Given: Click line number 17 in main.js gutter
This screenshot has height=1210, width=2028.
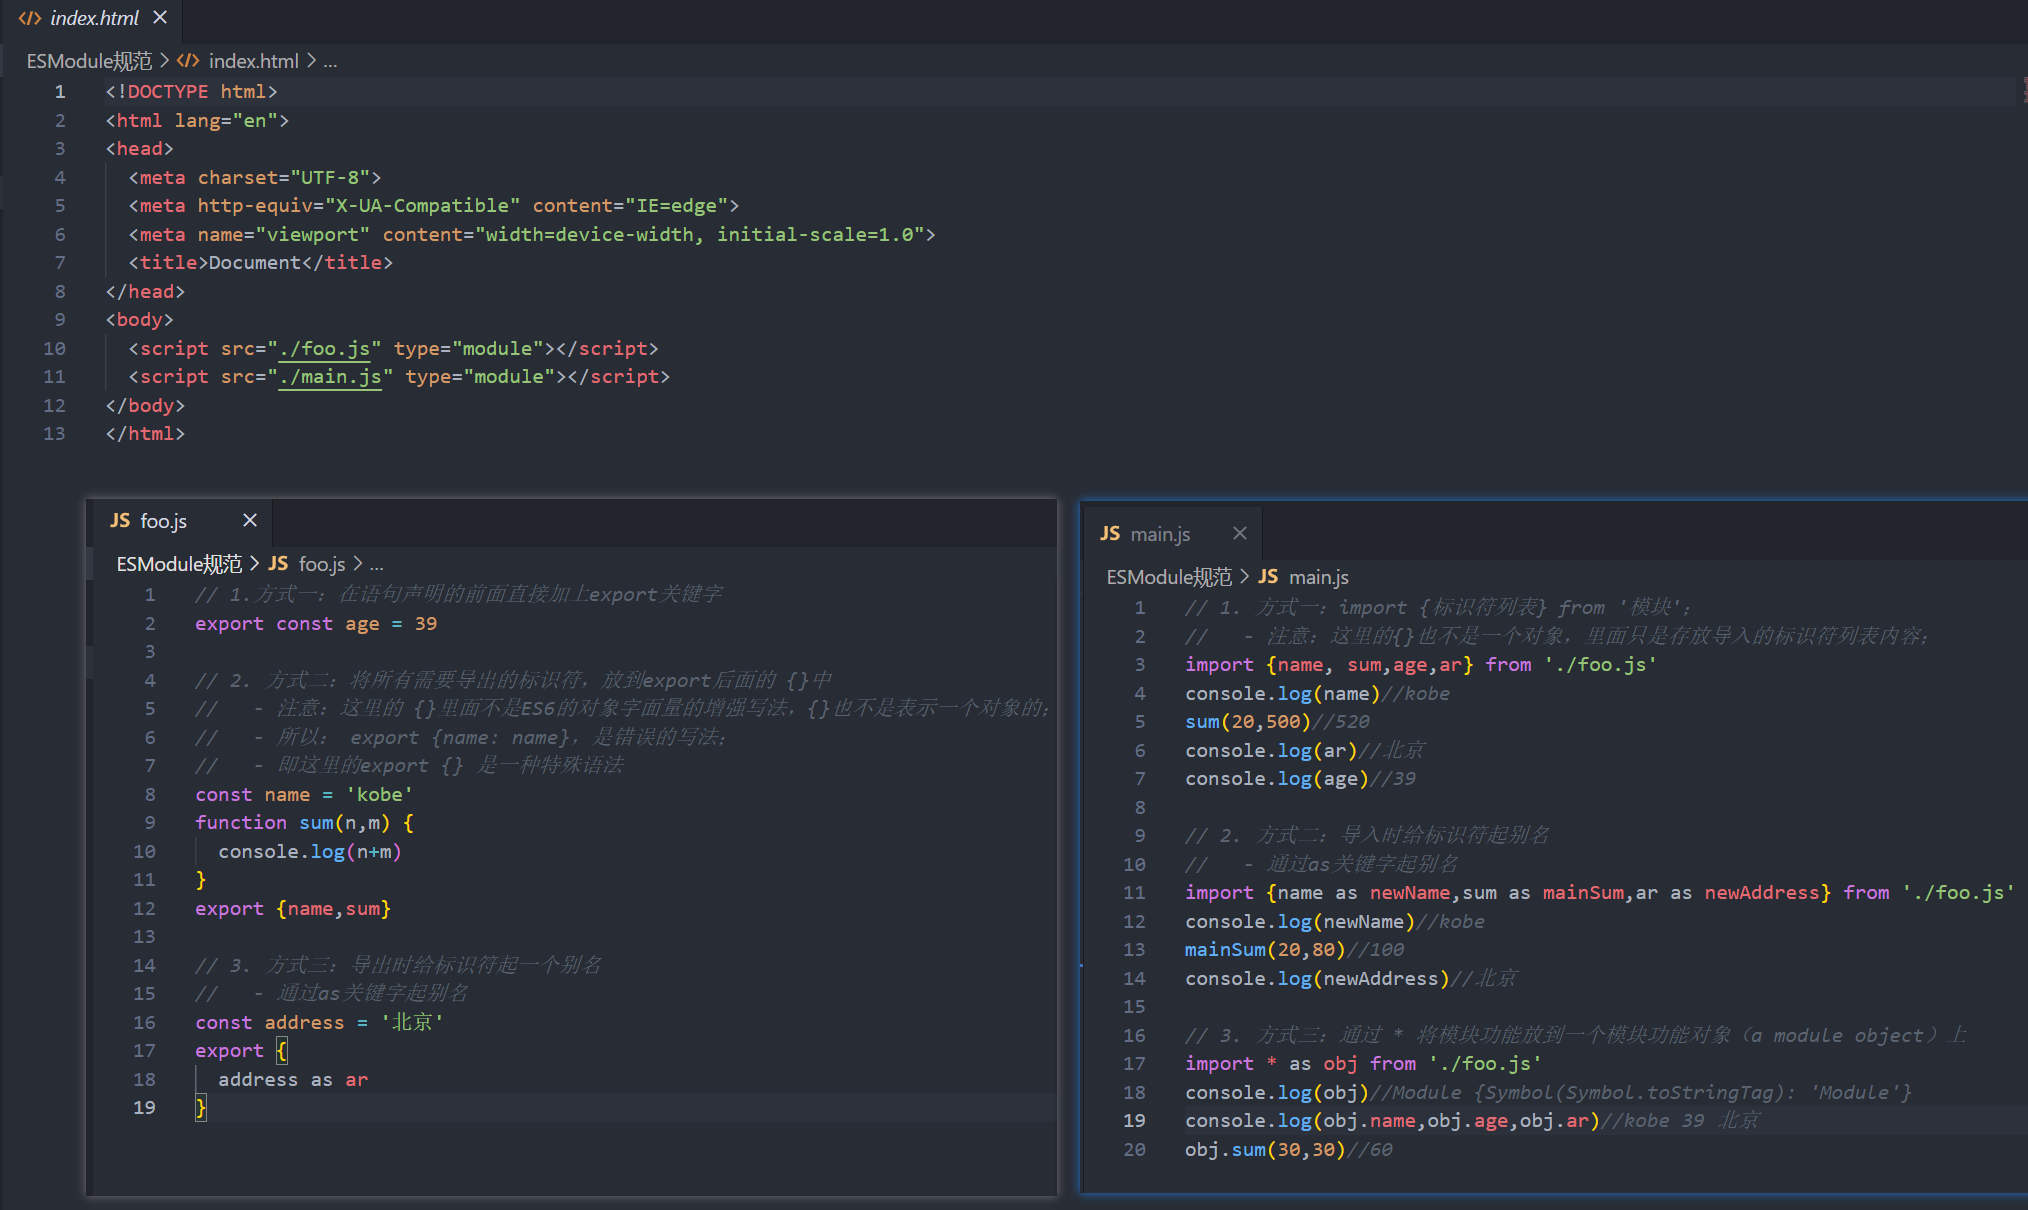Looking at the screenshot, I should click(x=1134, y=1063).
